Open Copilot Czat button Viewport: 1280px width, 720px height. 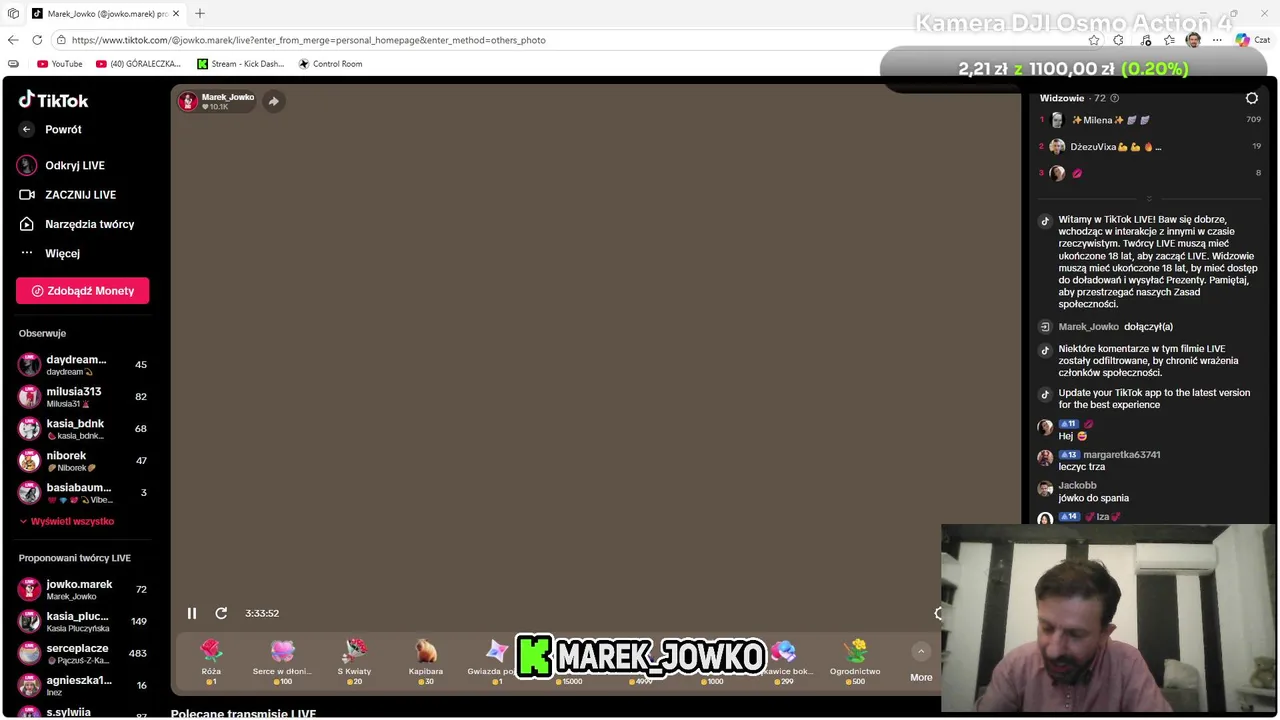[x=1252, y=40]
